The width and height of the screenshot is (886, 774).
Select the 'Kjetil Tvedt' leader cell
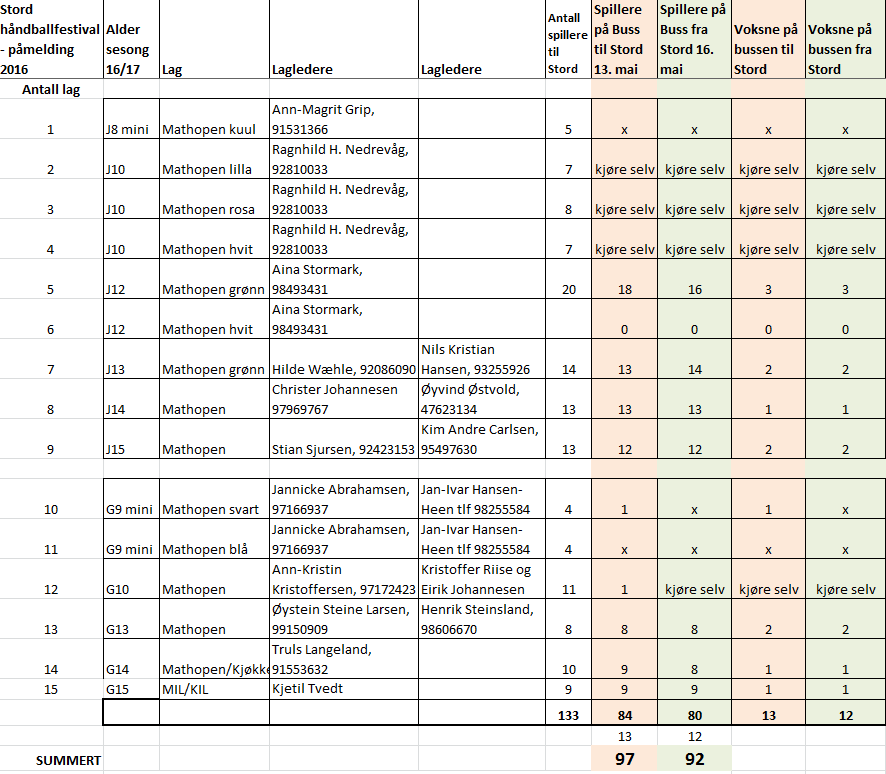point(343,689)
